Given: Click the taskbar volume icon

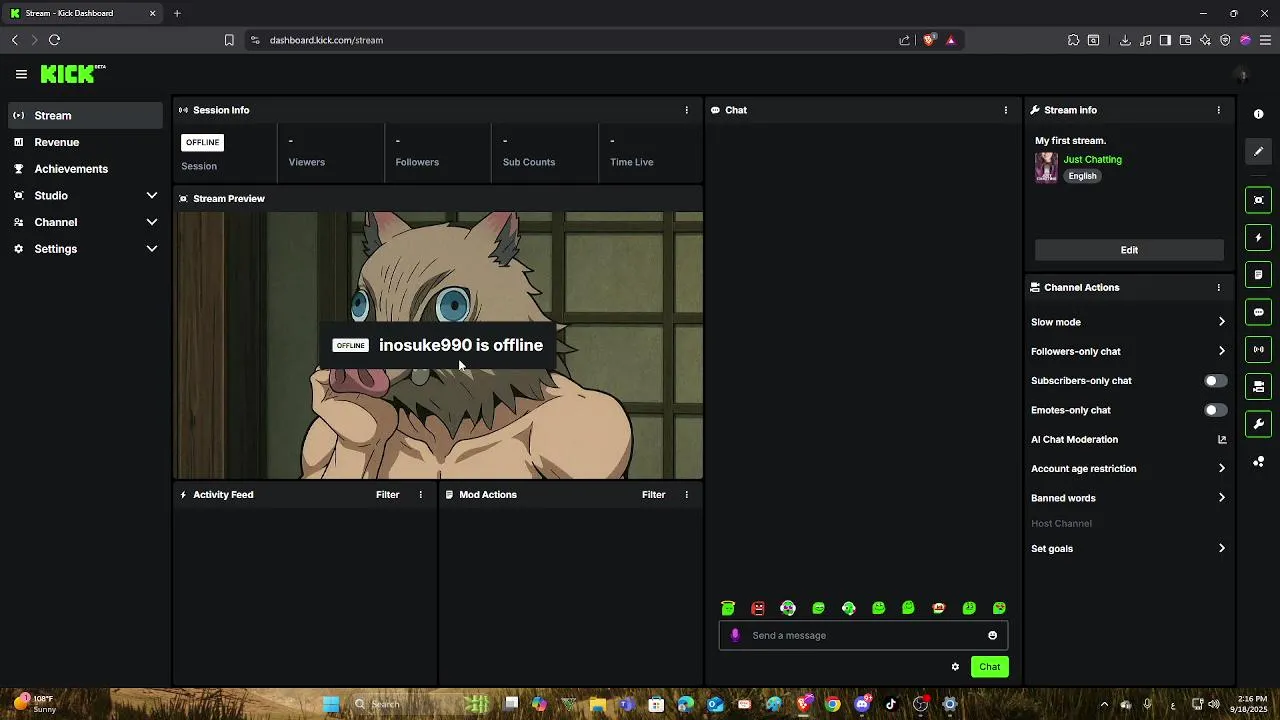Looking at the screenshot, I should click(x=1213, y=704).
